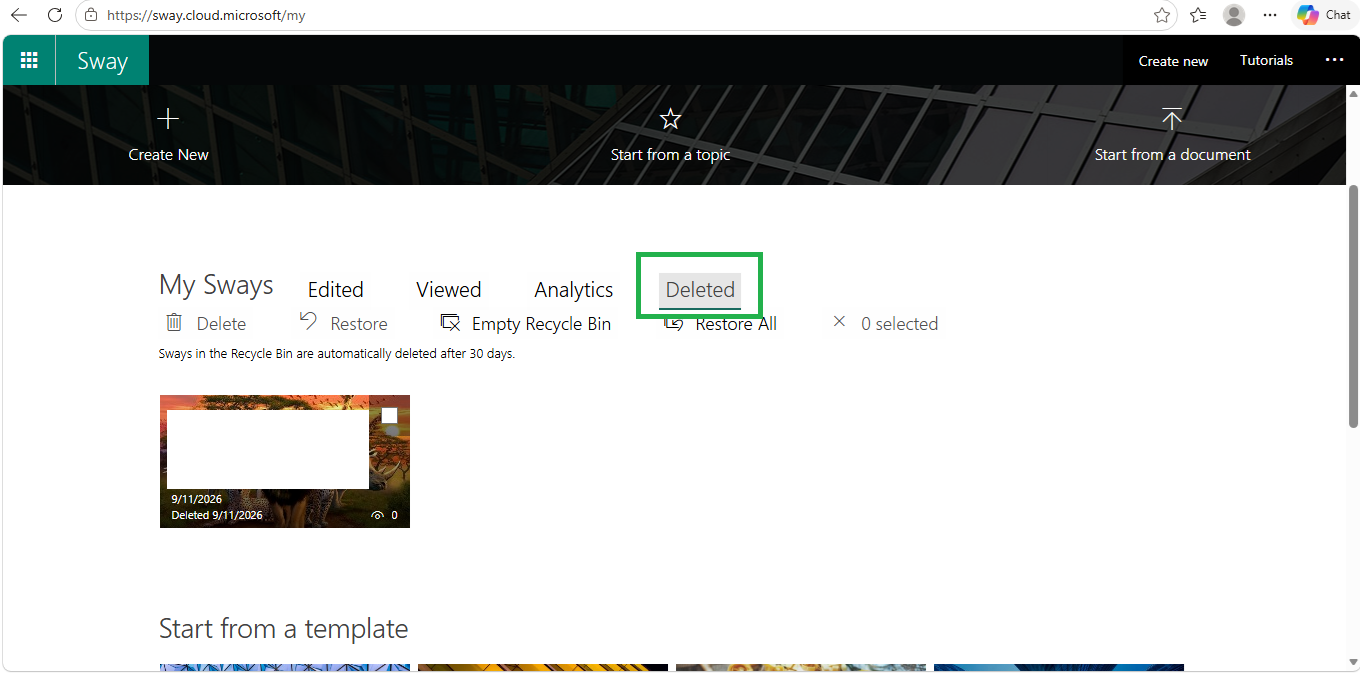Click the My Sways heading tab
Screen dimensions: 1360x674
216,285
